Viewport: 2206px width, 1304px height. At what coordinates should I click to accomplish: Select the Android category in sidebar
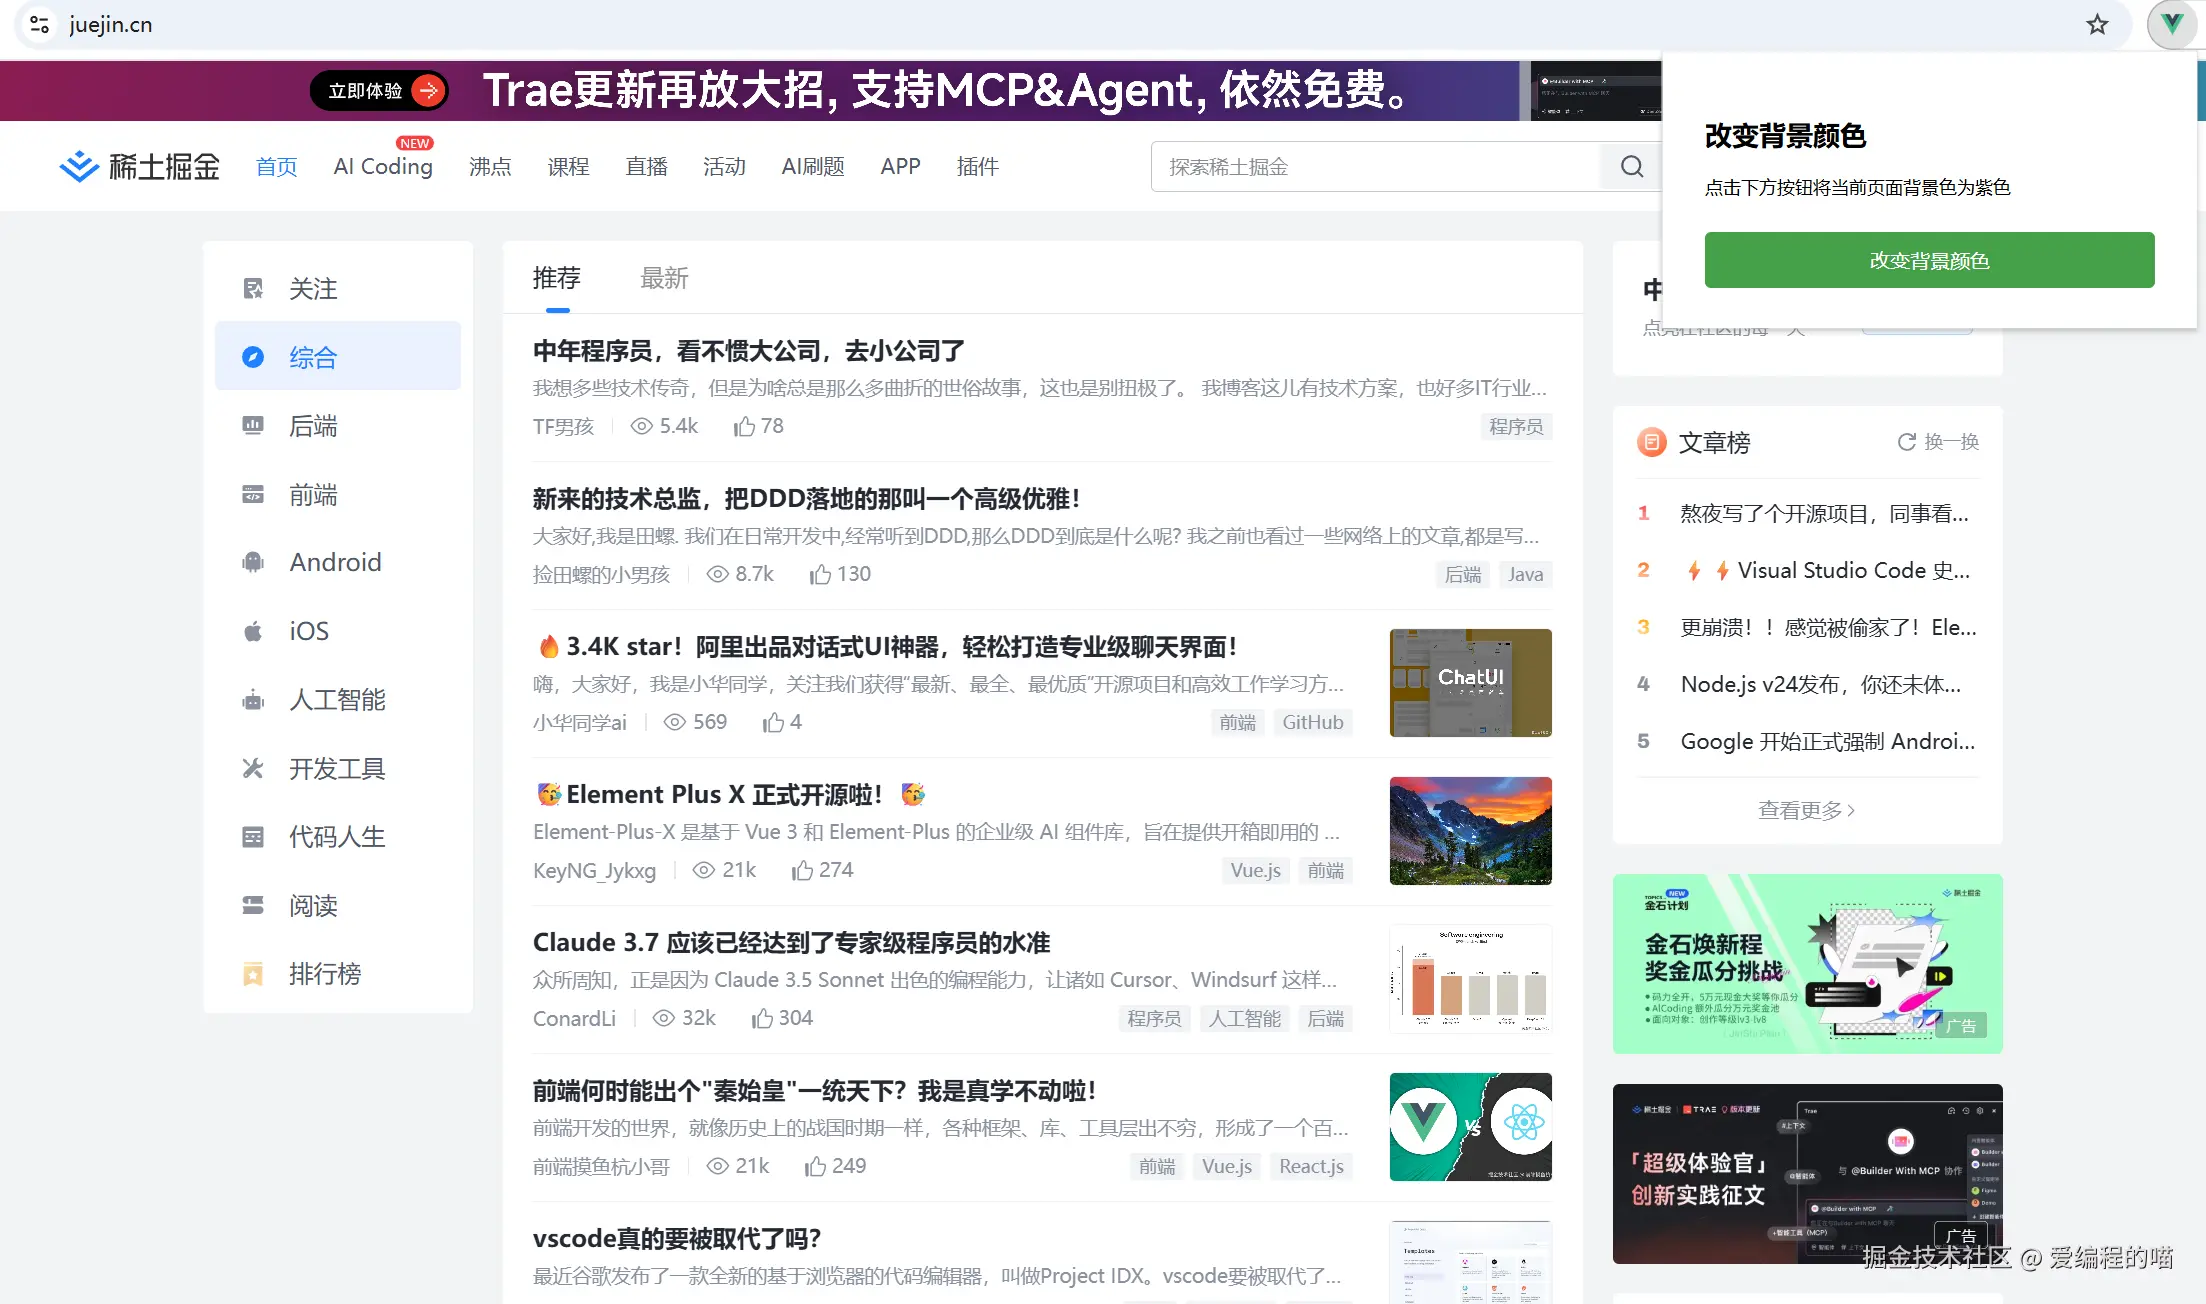click(x=335, y=562)
